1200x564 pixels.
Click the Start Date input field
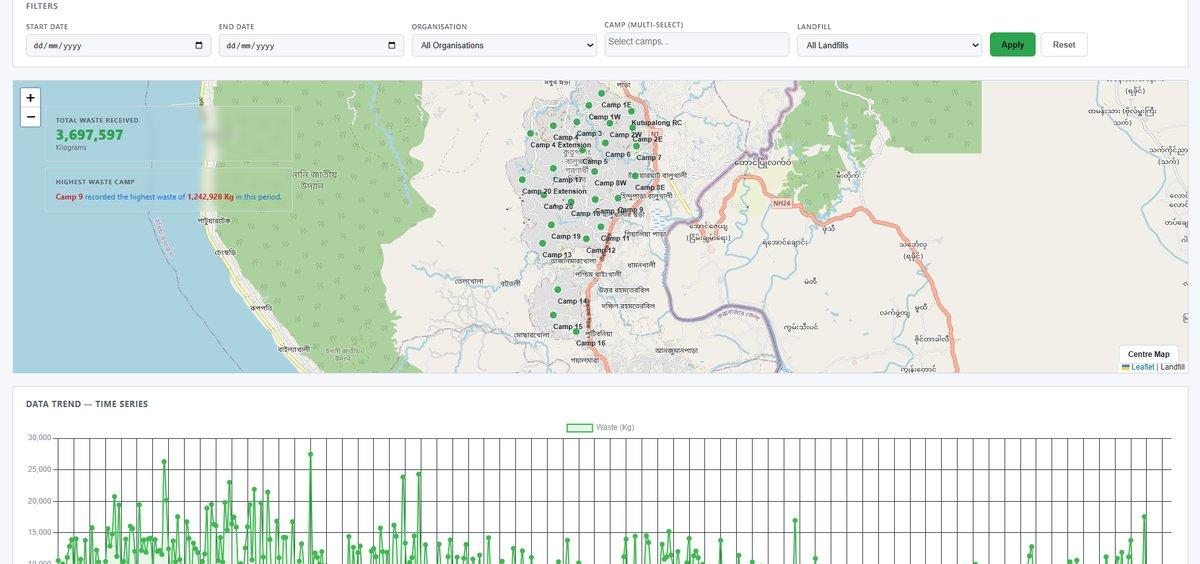coord(118,45)
